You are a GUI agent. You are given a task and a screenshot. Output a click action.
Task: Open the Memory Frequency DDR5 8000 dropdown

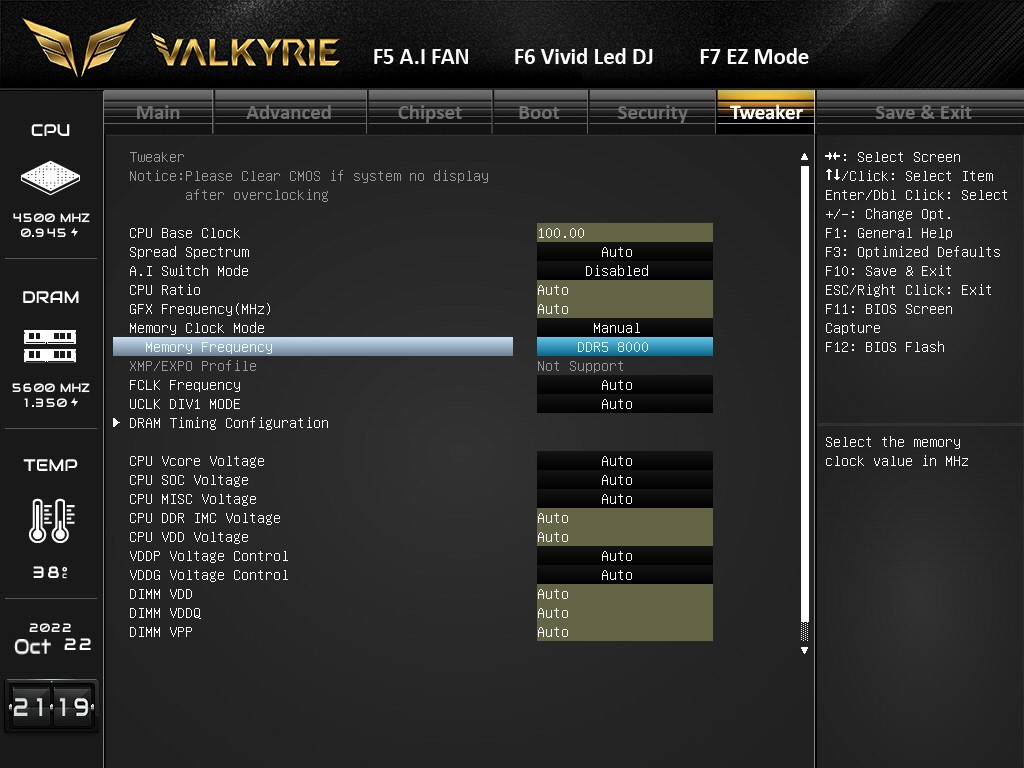click(624, 347)
